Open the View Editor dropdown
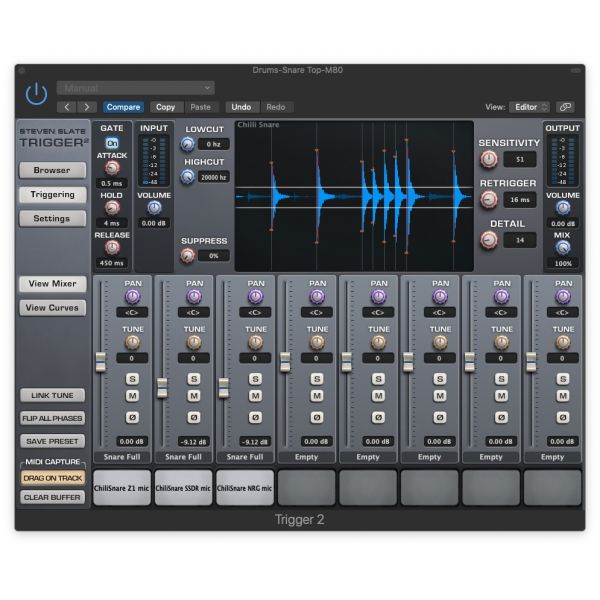Viewport: 600px width, 600px height. coord(530,107)
